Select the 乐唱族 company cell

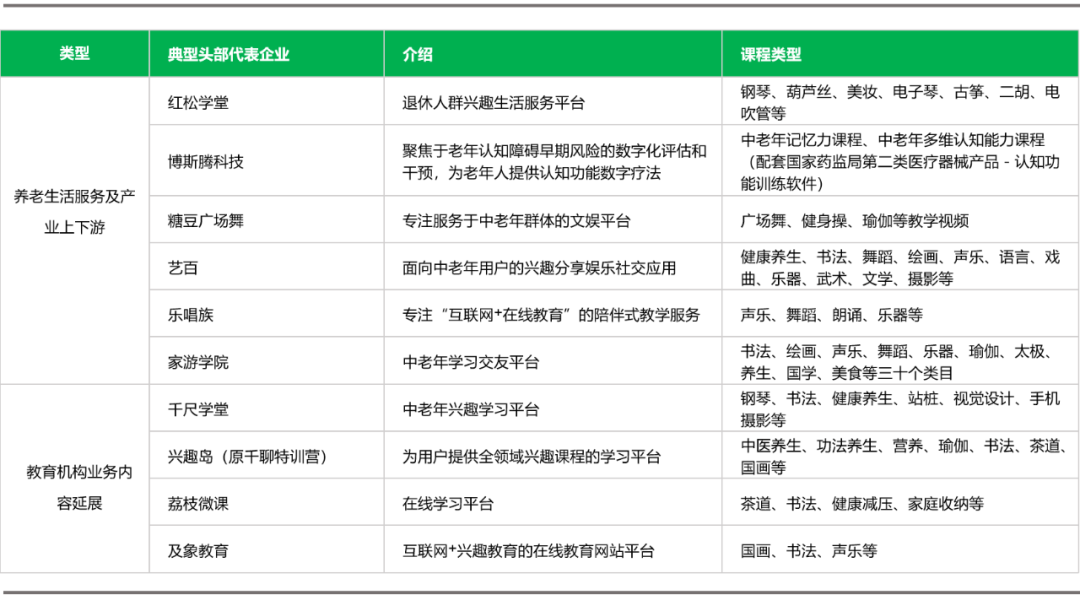point(191,315)
